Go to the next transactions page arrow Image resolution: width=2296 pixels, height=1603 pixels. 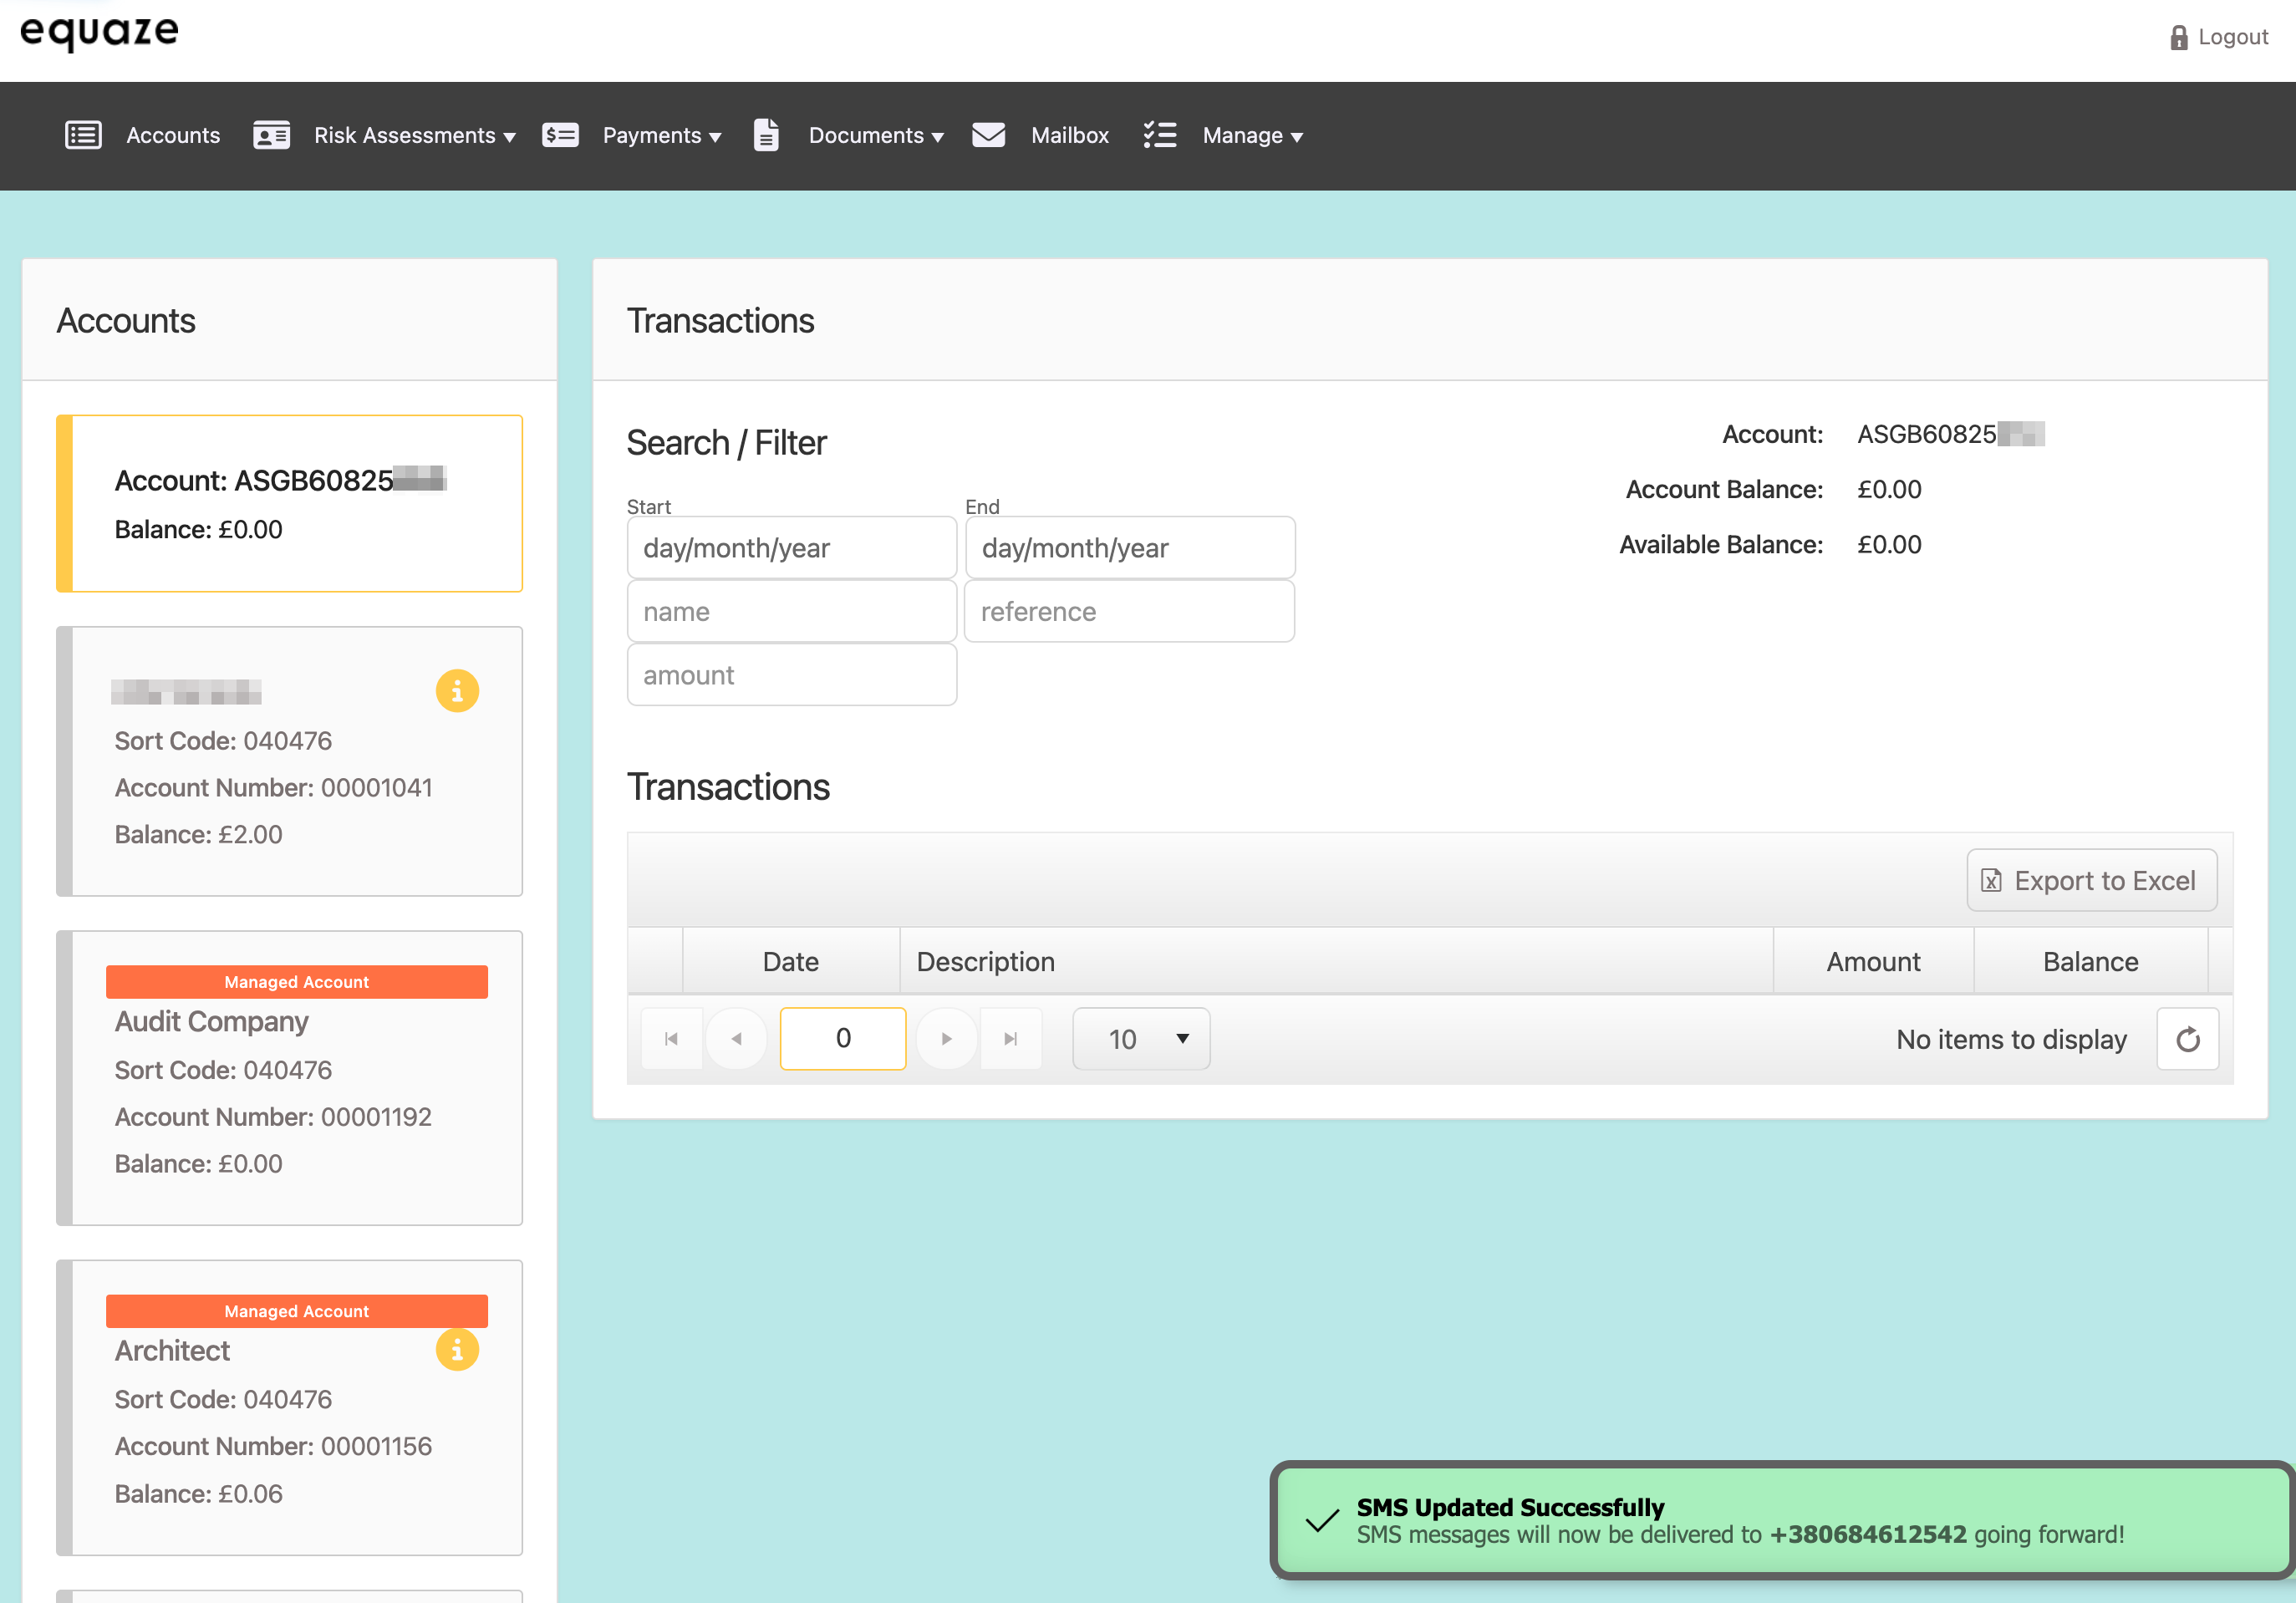(946, 1039)
